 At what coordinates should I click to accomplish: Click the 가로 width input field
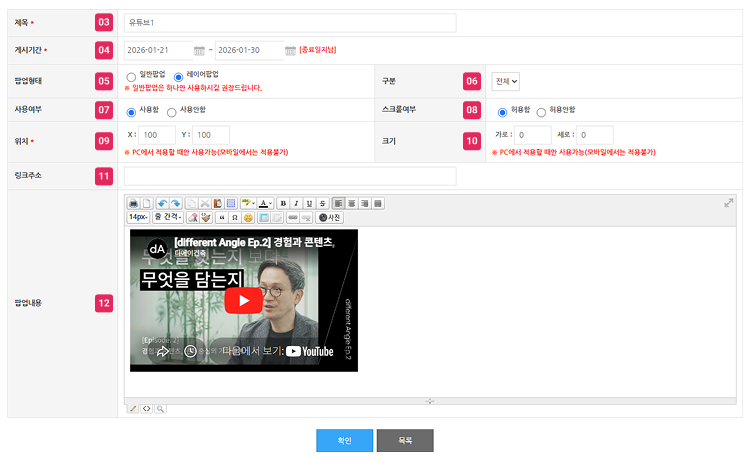(x=533, y=135)
